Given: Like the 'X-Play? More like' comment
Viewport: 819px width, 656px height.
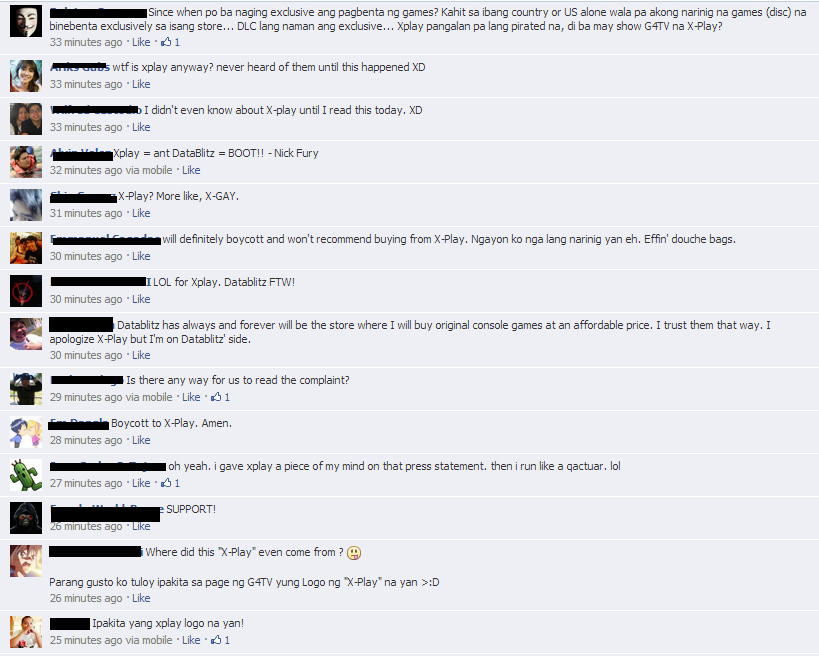Looking at the screenshot, I should pyautogui.click(x=141, y=213).
